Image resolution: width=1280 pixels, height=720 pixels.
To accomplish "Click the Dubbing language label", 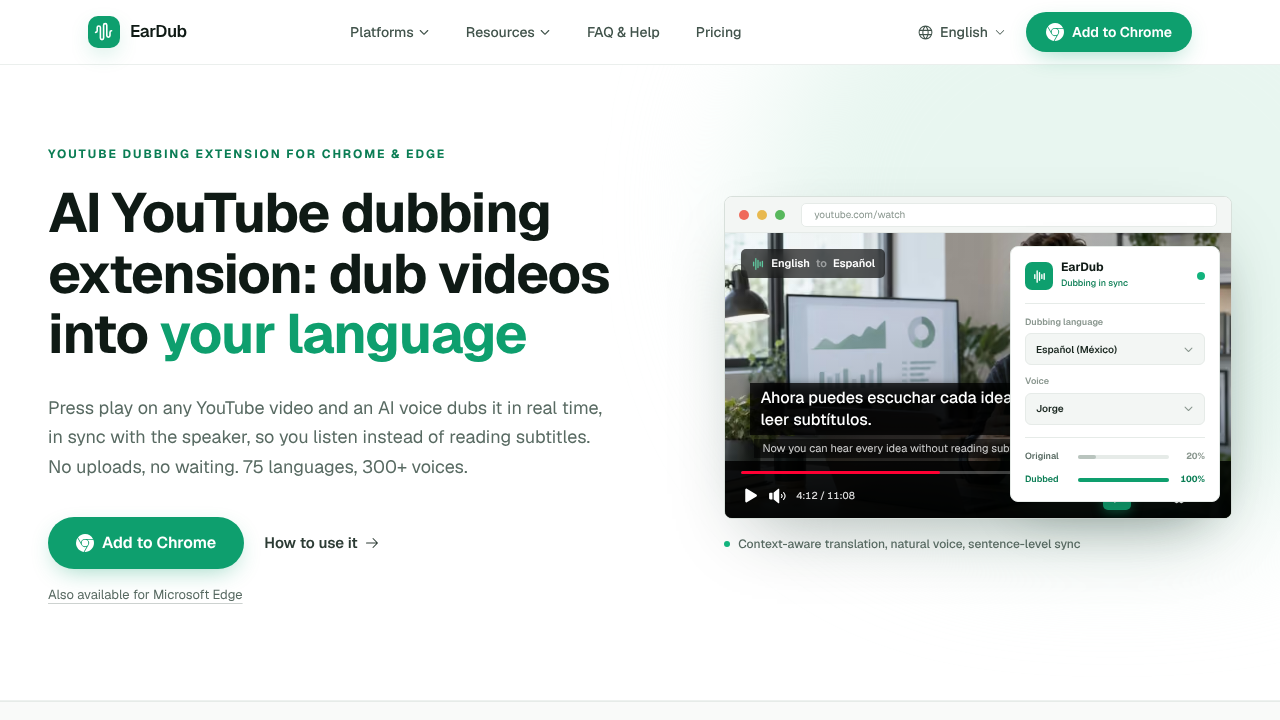I will tap(1064, 322).
